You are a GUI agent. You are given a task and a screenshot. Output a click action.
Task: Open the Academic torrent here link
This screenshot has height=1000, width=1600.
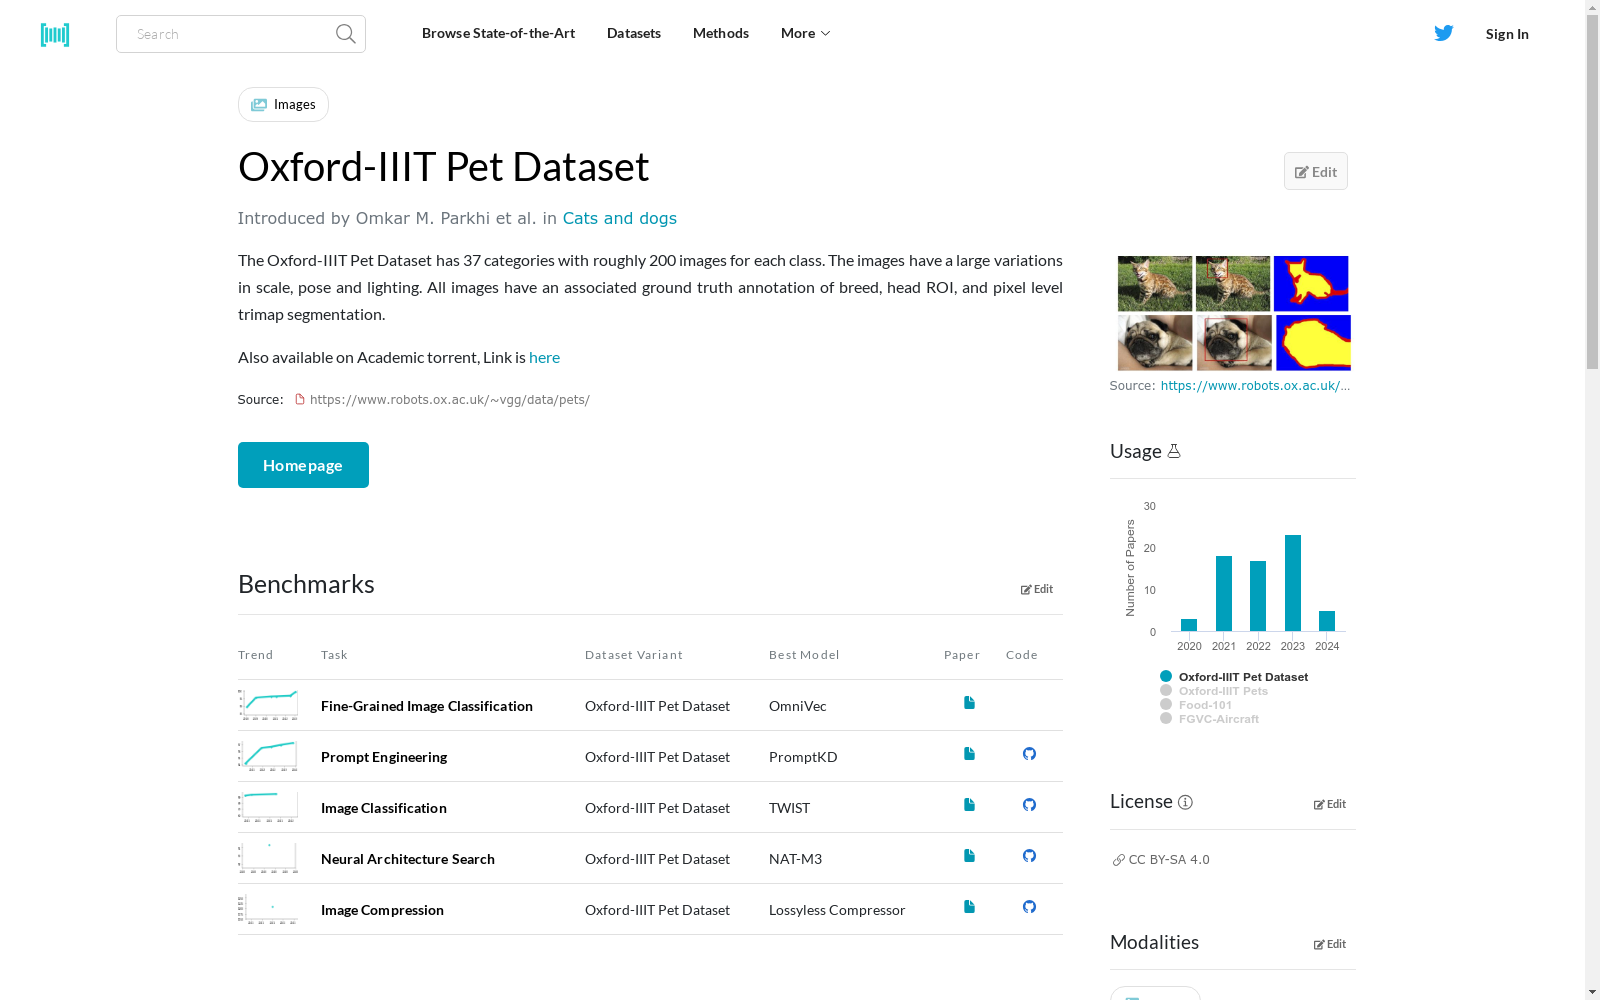tap(544, 357)
